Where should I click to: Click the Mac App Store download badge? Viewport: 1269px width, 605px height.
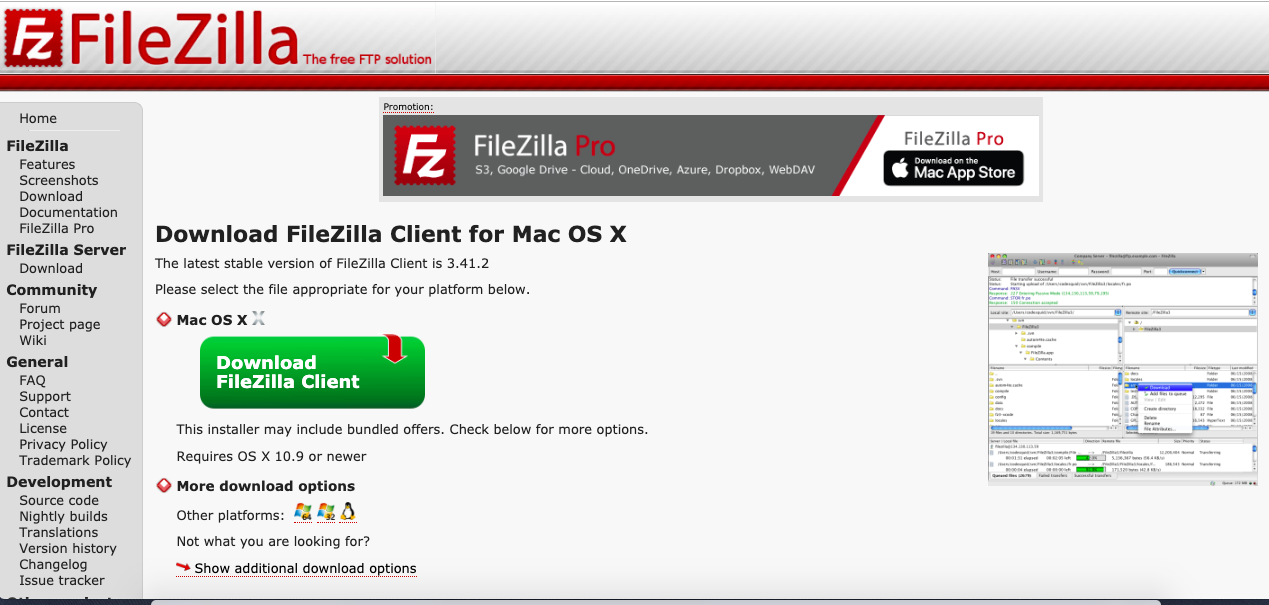[953, 168]
